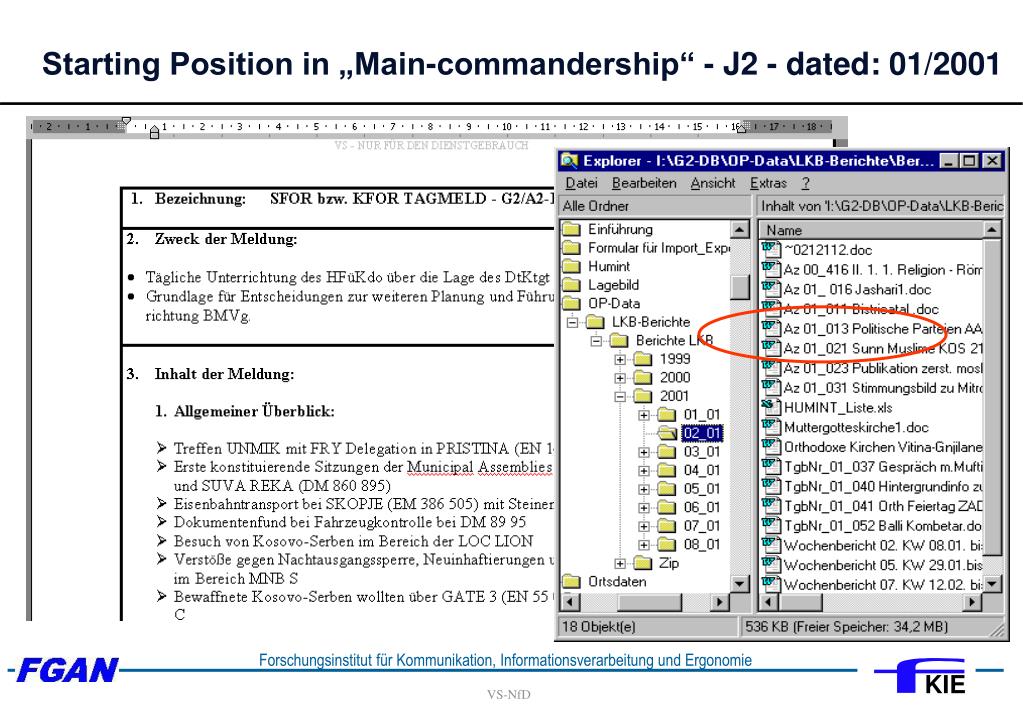Screen dimensions: 1023x708
Task: Click the Wochenbericht 02. KW 08.01. file icon
Action: [x=771, y=545]
